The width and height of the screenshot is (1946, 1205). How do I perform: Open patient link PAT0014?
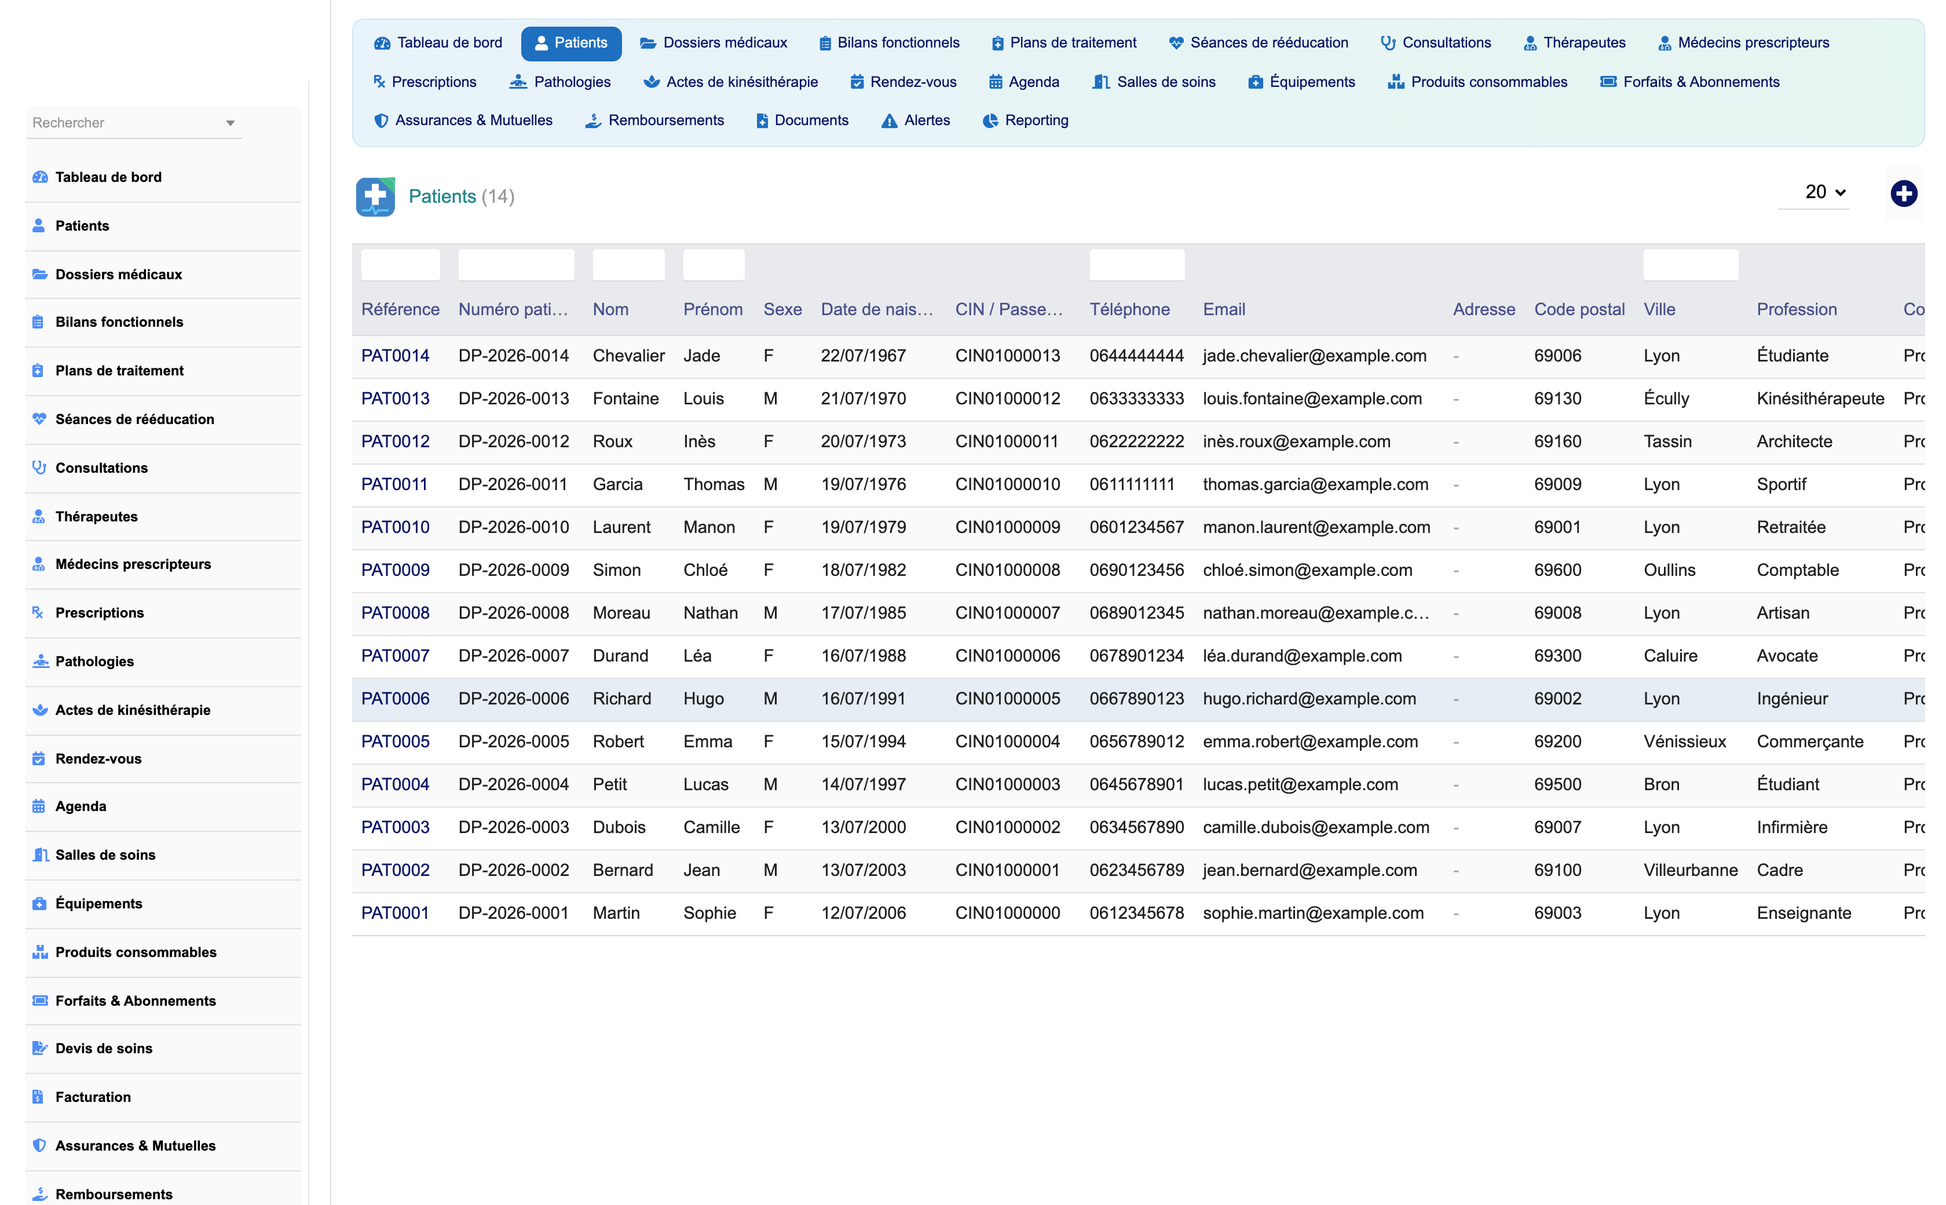(395, 356)
